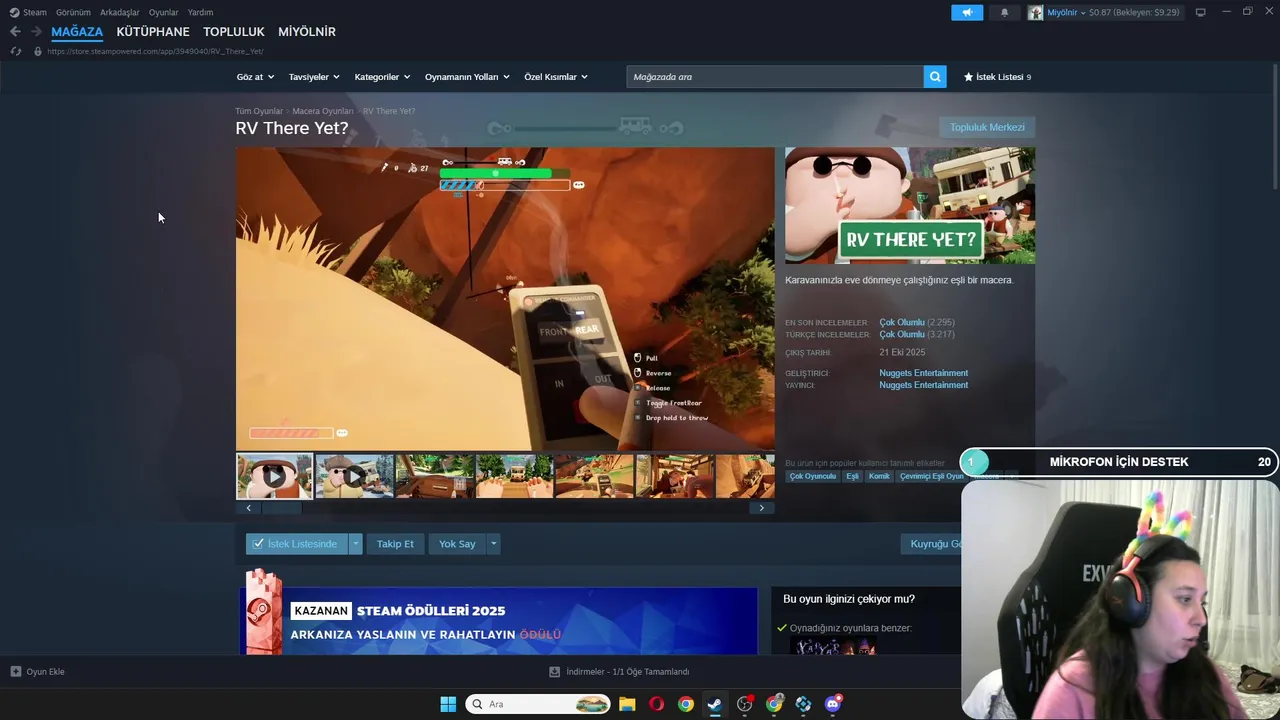Click the Takip Et button

(x=395, y=544)
